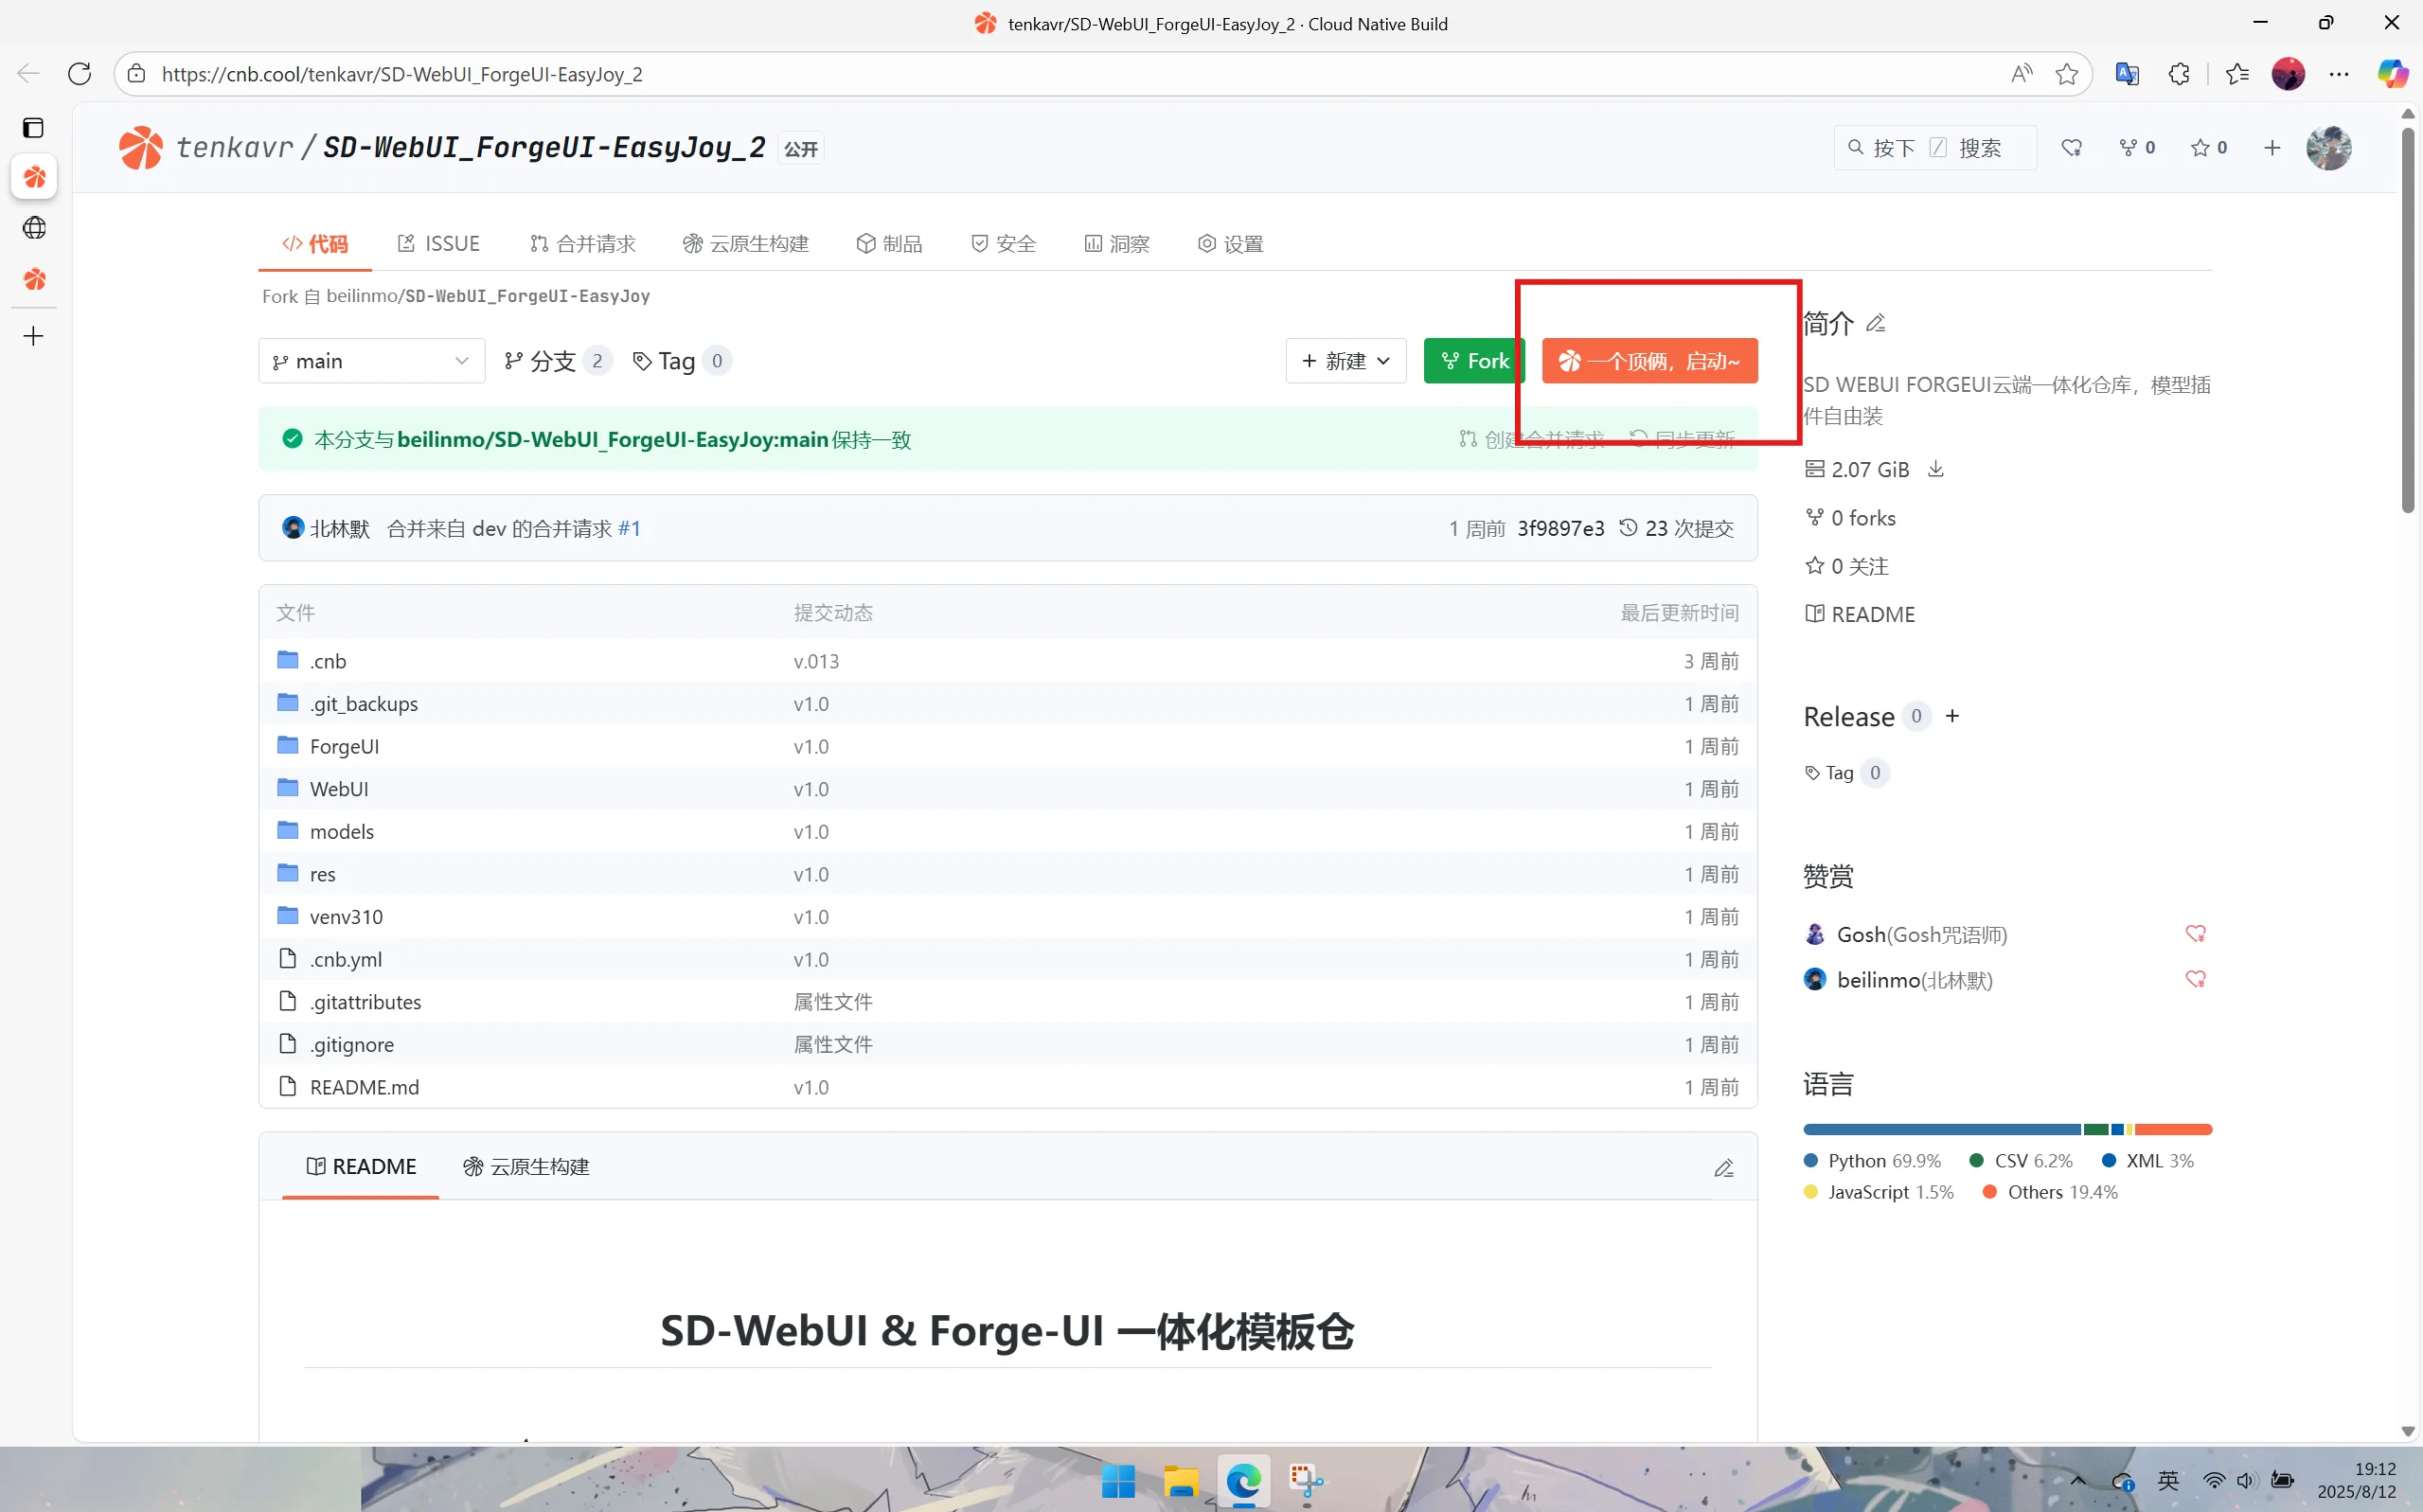Open the 分支 2 branches link
The height and width of the screenshot is (1512, 2423).
click(x=557, y=361)
